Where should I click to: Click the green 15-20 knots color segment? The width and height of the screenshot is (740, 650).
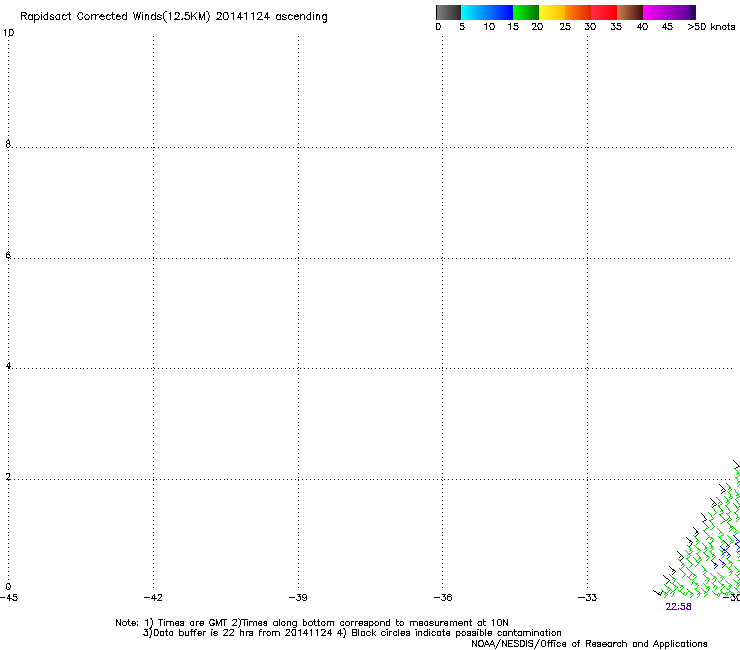[526, 12]
